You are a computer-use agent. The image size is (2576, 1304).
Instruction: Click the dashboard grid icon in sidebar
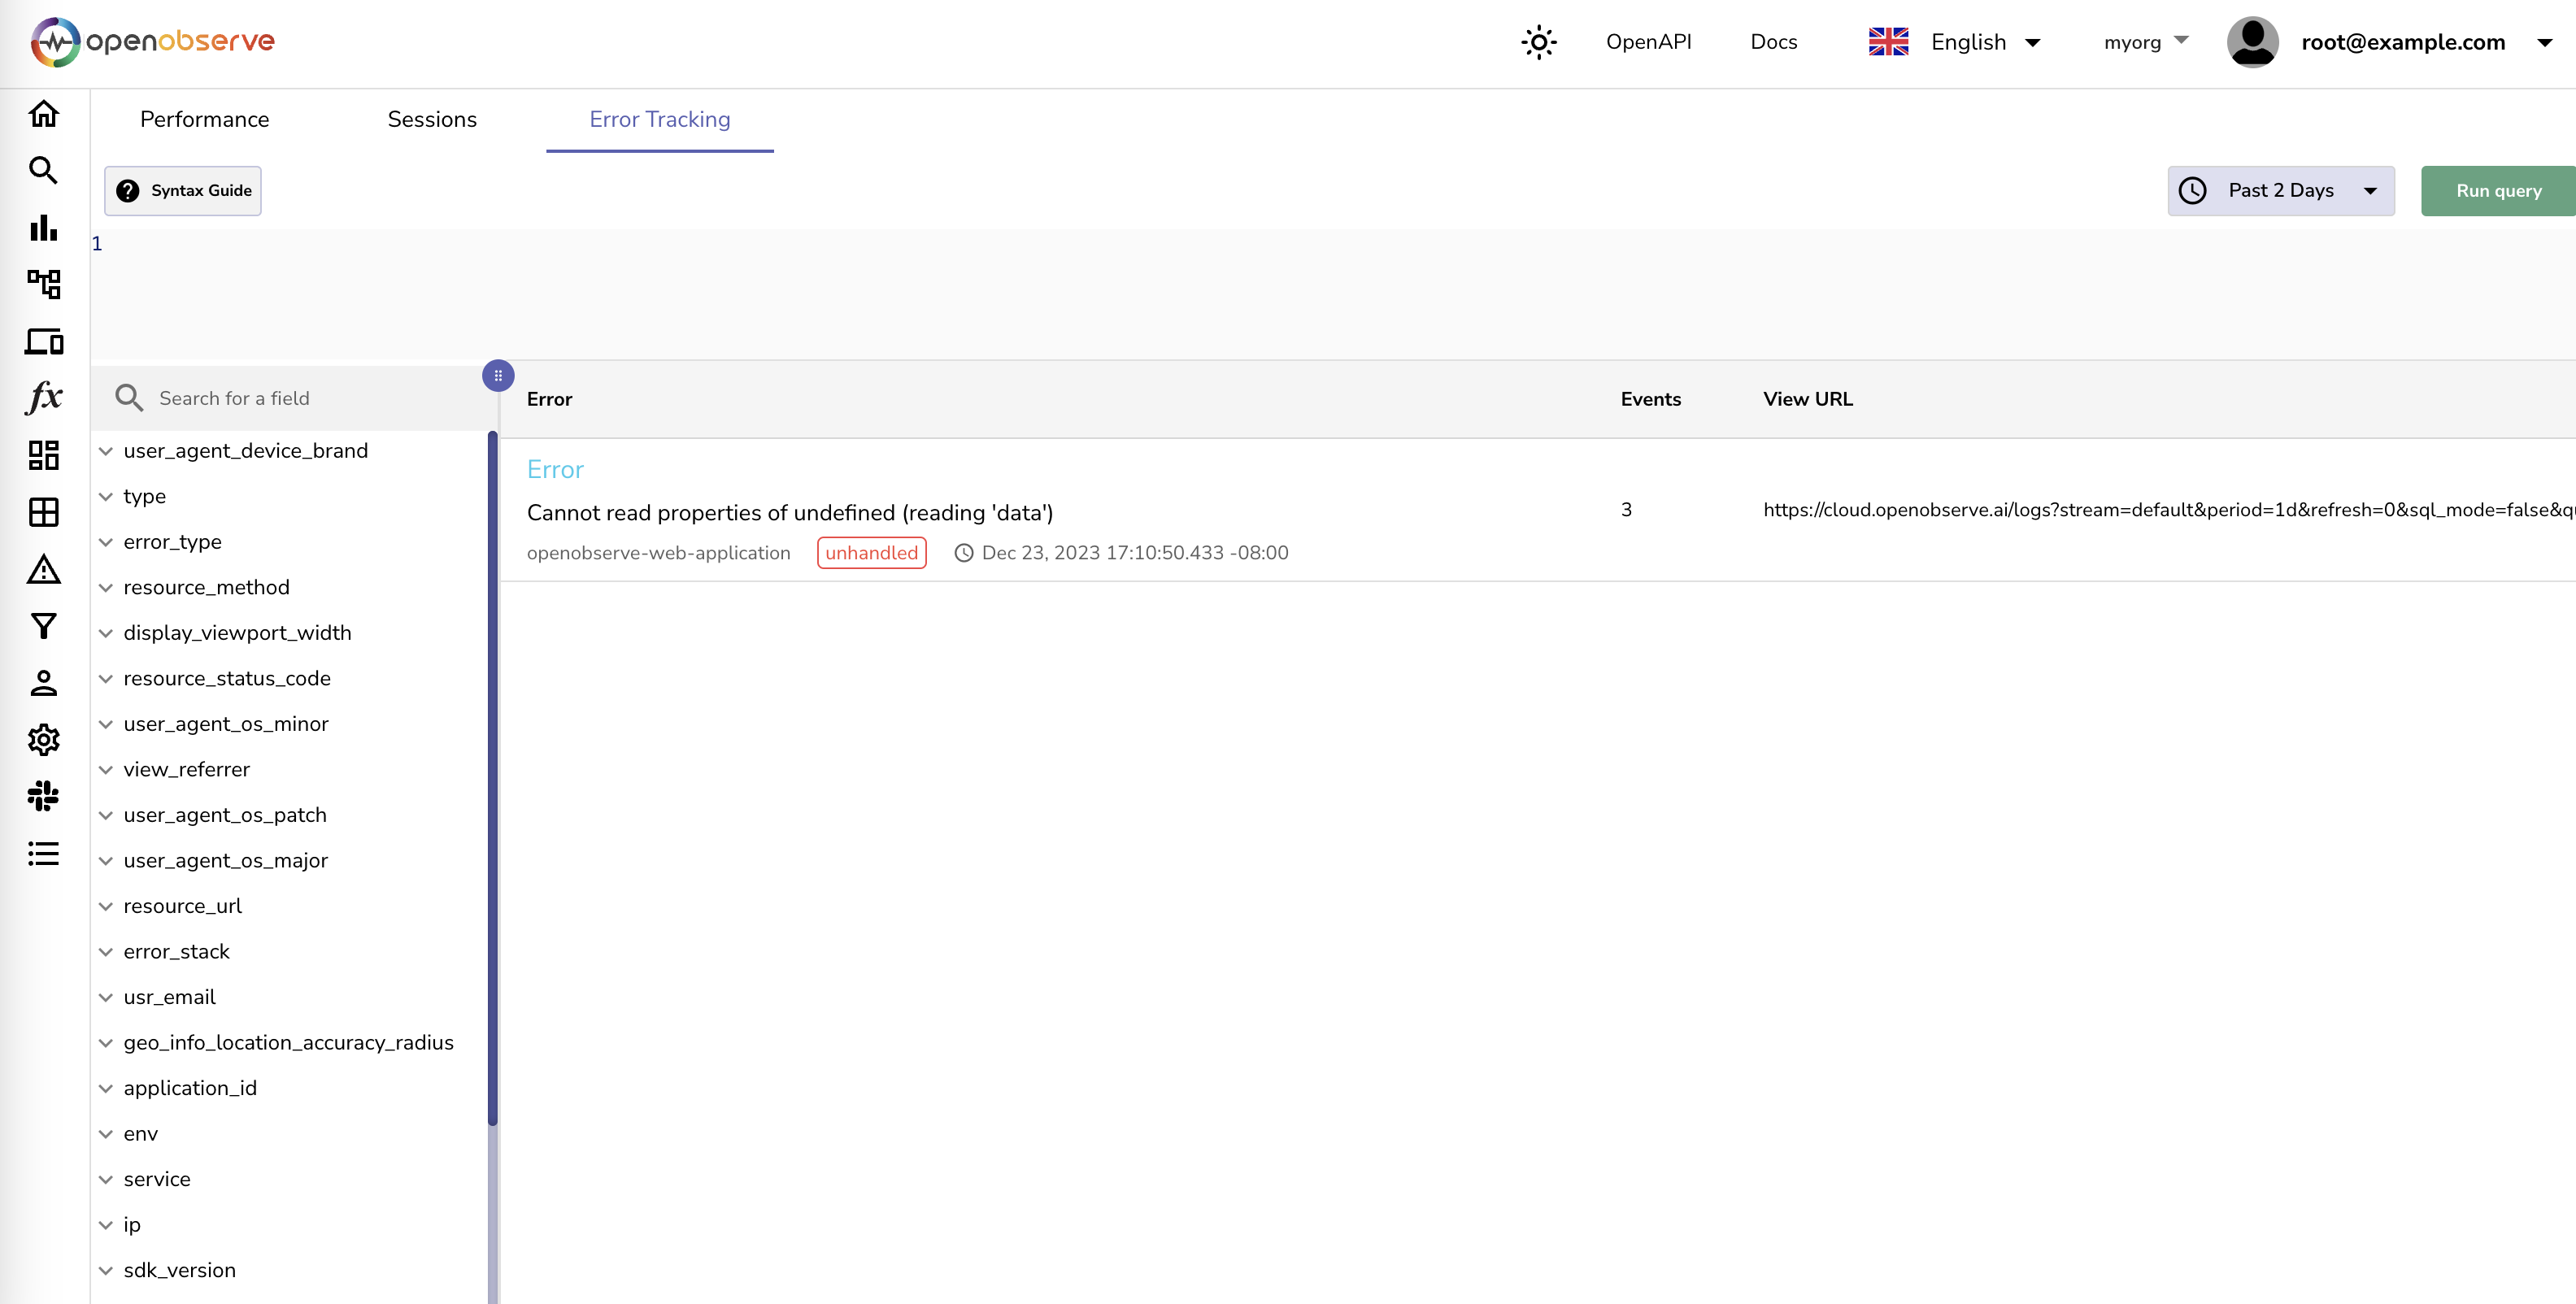(x=43, y=456)
